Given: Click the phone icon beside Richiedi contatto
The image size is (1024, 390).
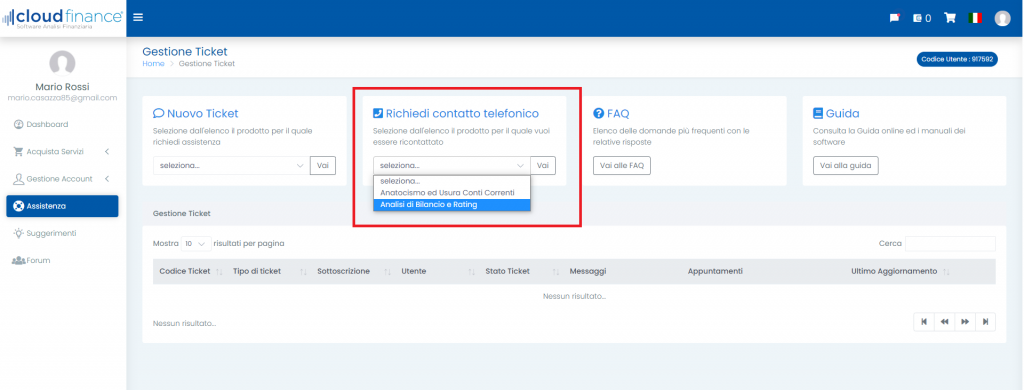Looking at the screenshot, I should (378, 113).
